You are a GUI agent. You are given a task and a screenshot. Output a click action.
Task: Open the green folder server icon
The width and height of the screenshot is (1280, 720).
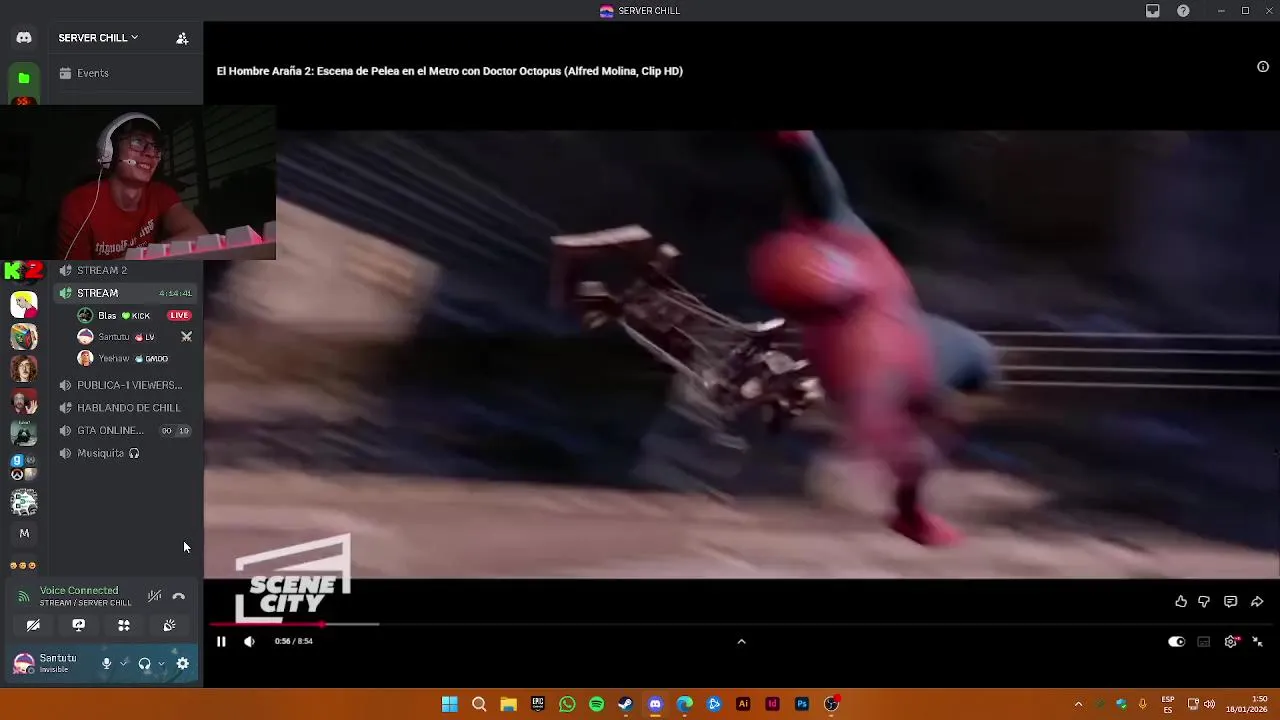[24, 78]
